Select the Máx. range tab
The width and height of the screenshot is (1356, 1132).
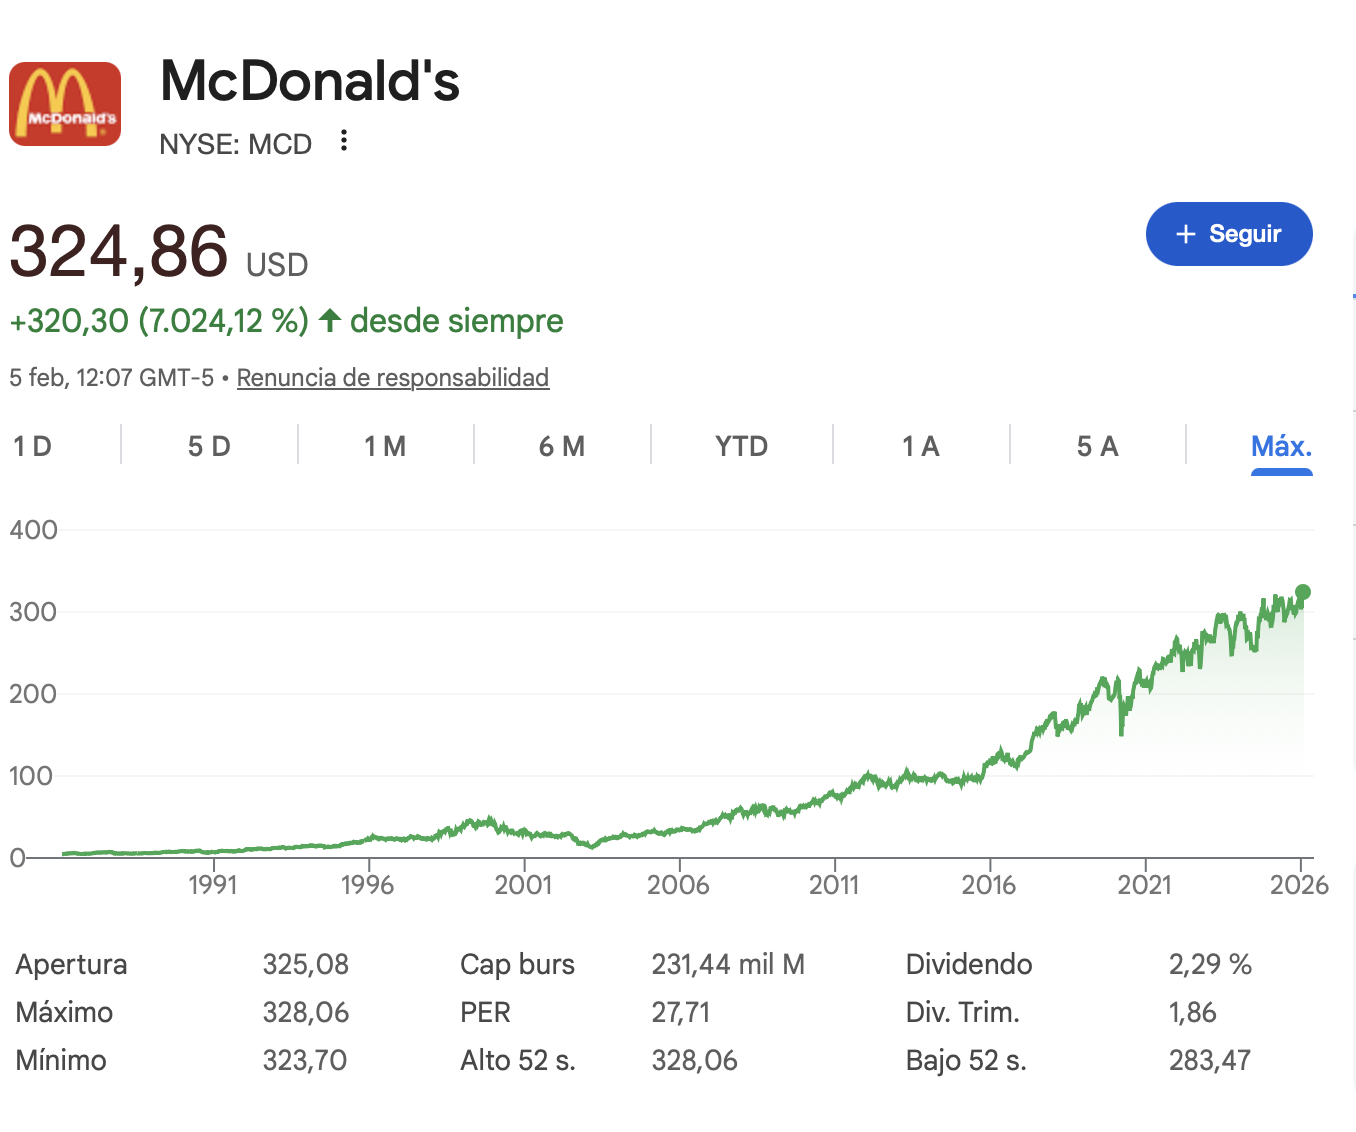[1281, 446]
